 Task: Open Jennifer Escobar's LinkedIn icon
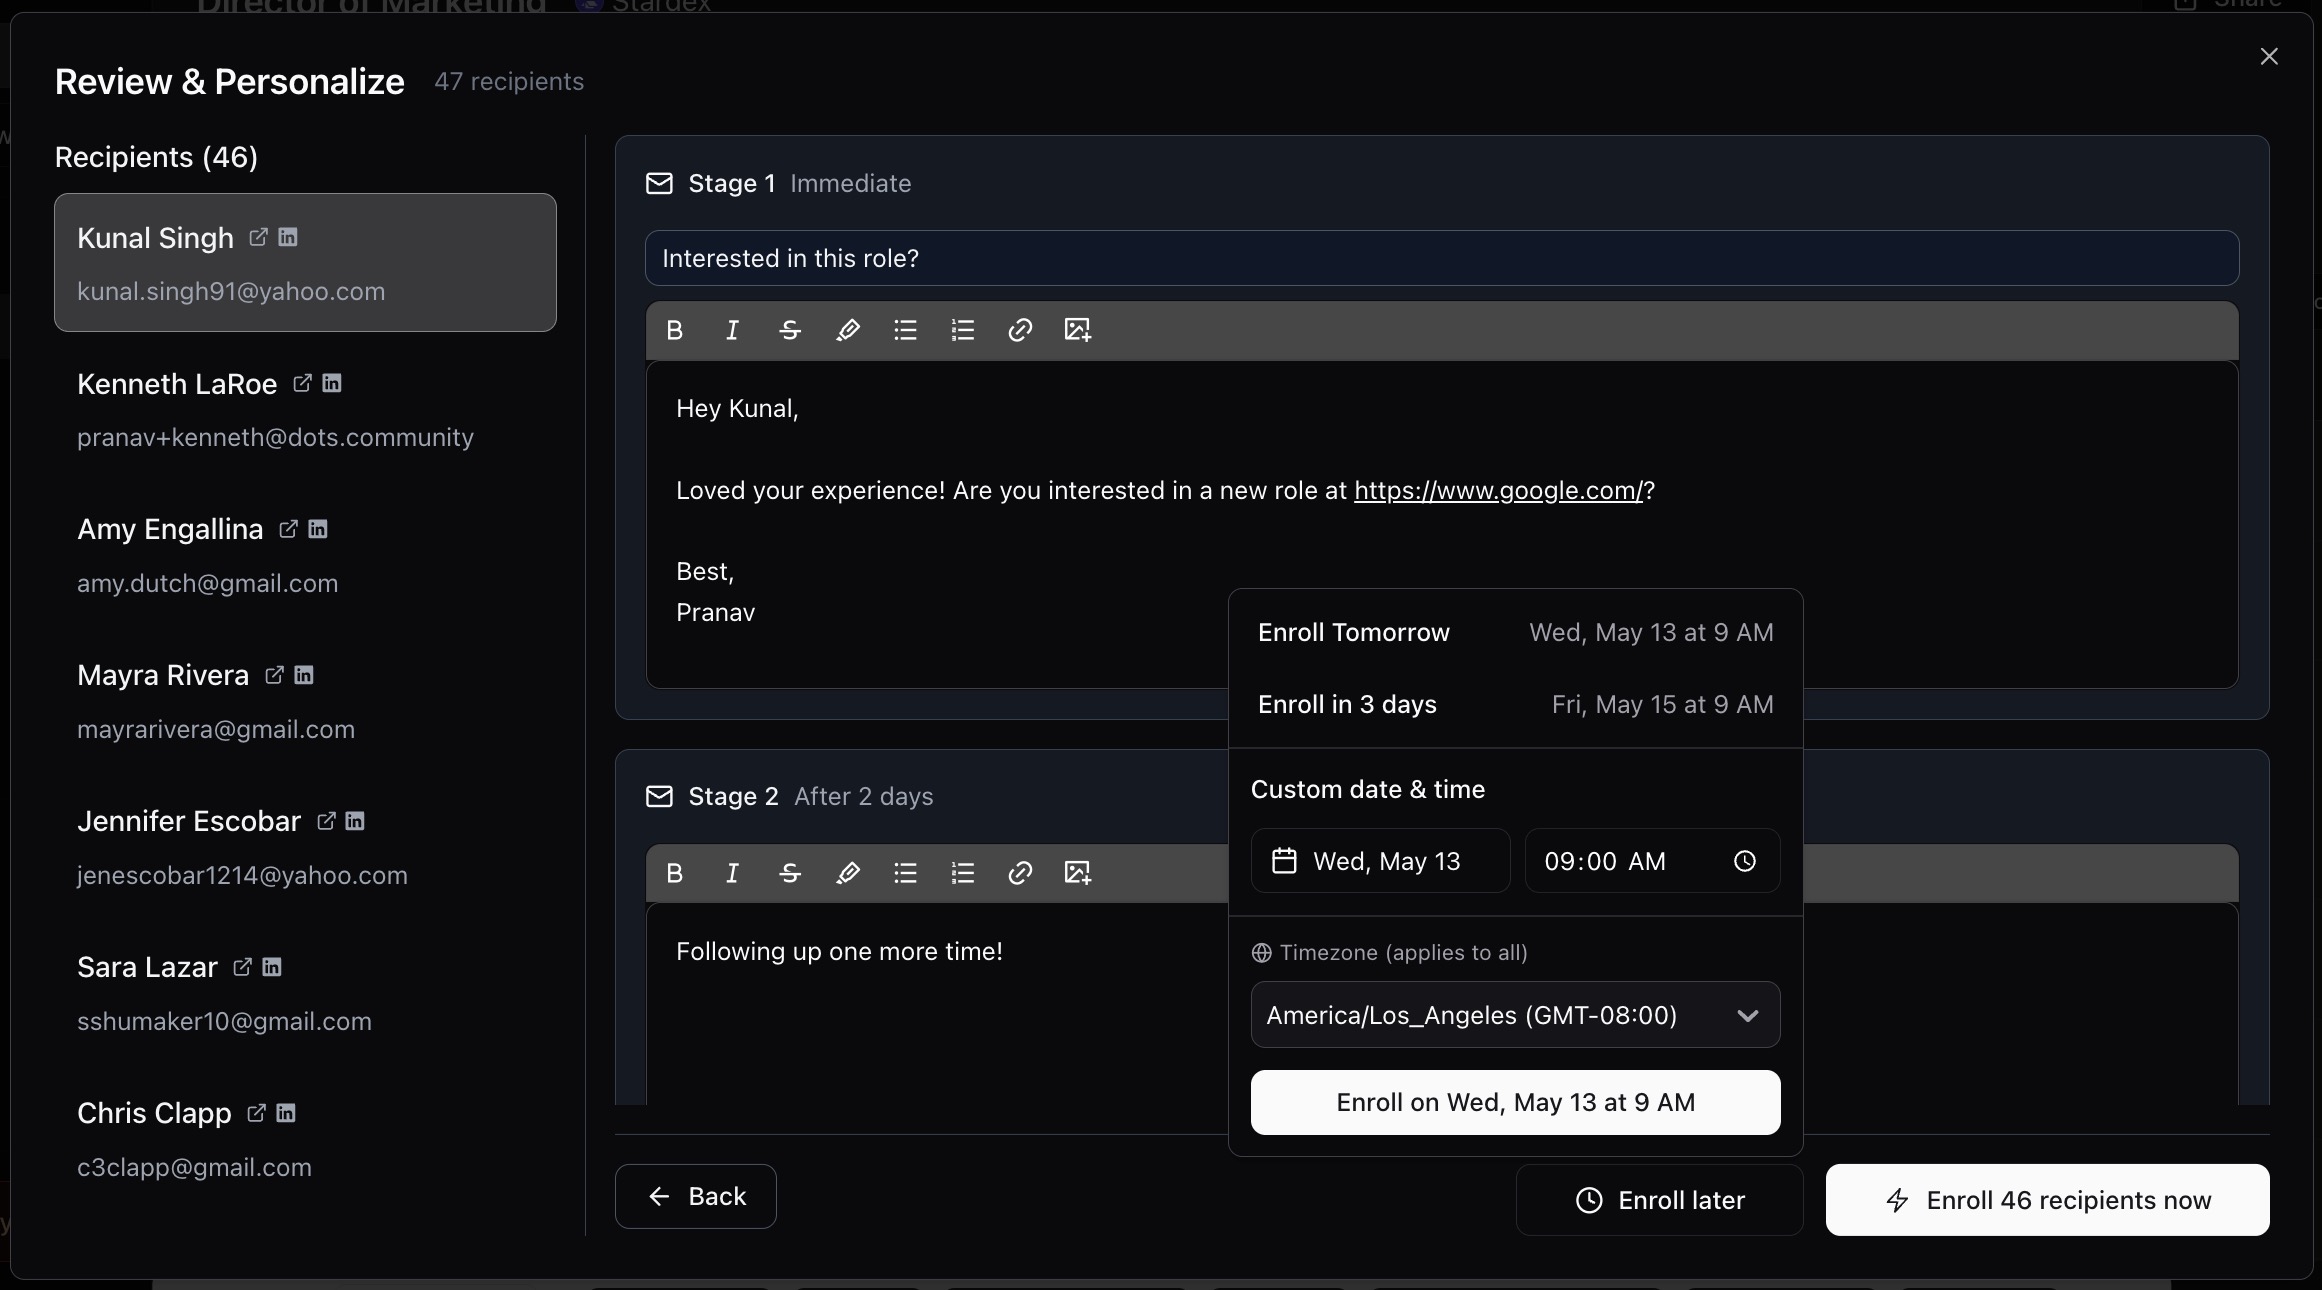pos(355,821)
